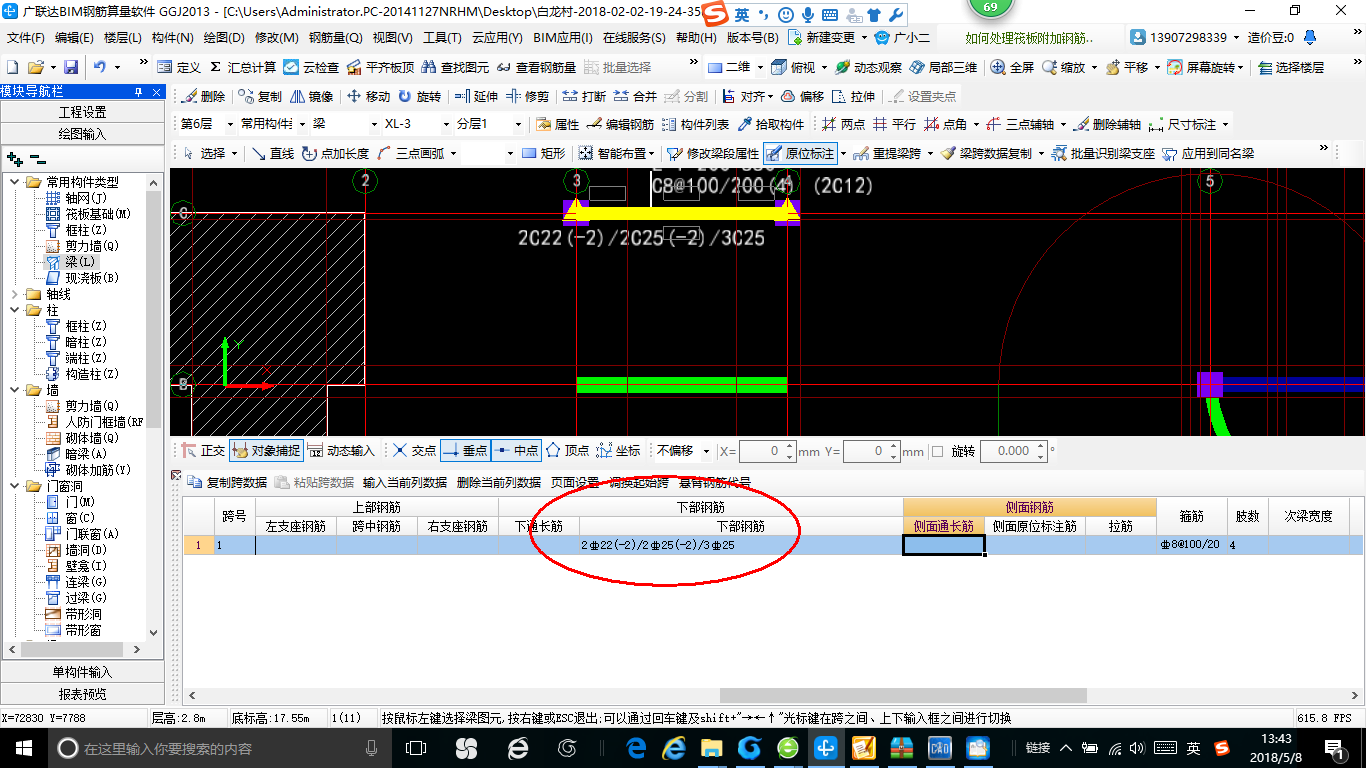
Task: Select the 移动 move tool
Action: pos(368,96)
